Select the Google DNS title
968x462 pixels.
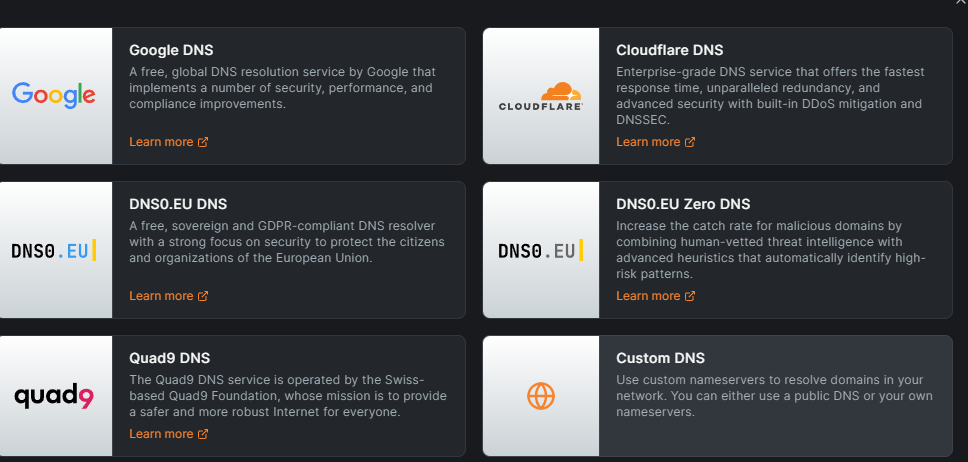171,50
